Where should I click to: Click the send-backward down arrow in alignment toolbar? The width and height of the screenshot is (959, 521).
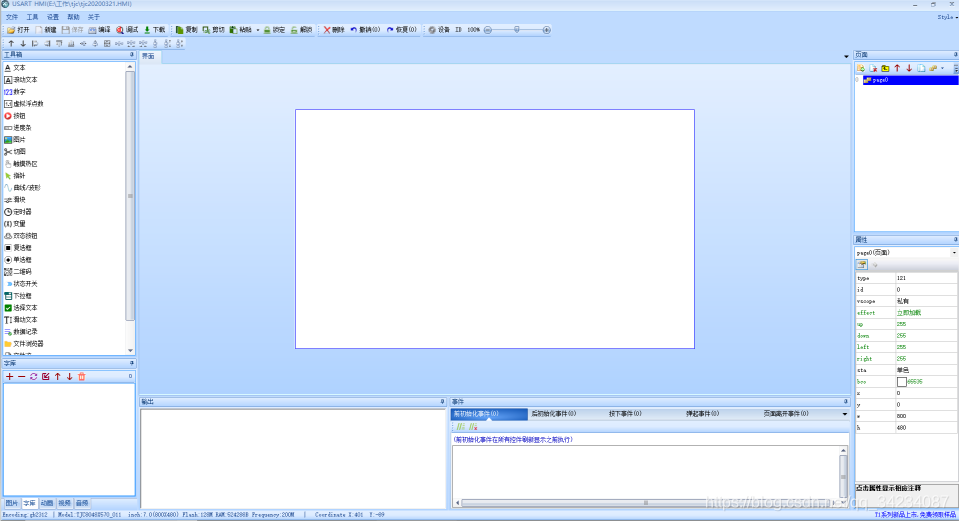(23, 43)
